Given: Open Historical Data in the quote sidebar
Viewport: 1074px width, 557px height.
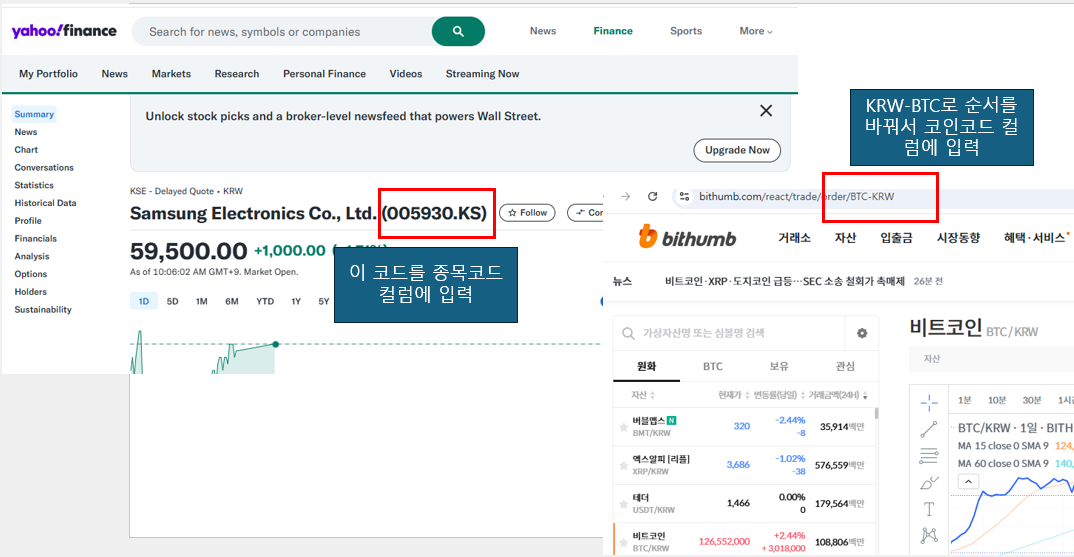Looking at the screenshot, I should [45, 203].
